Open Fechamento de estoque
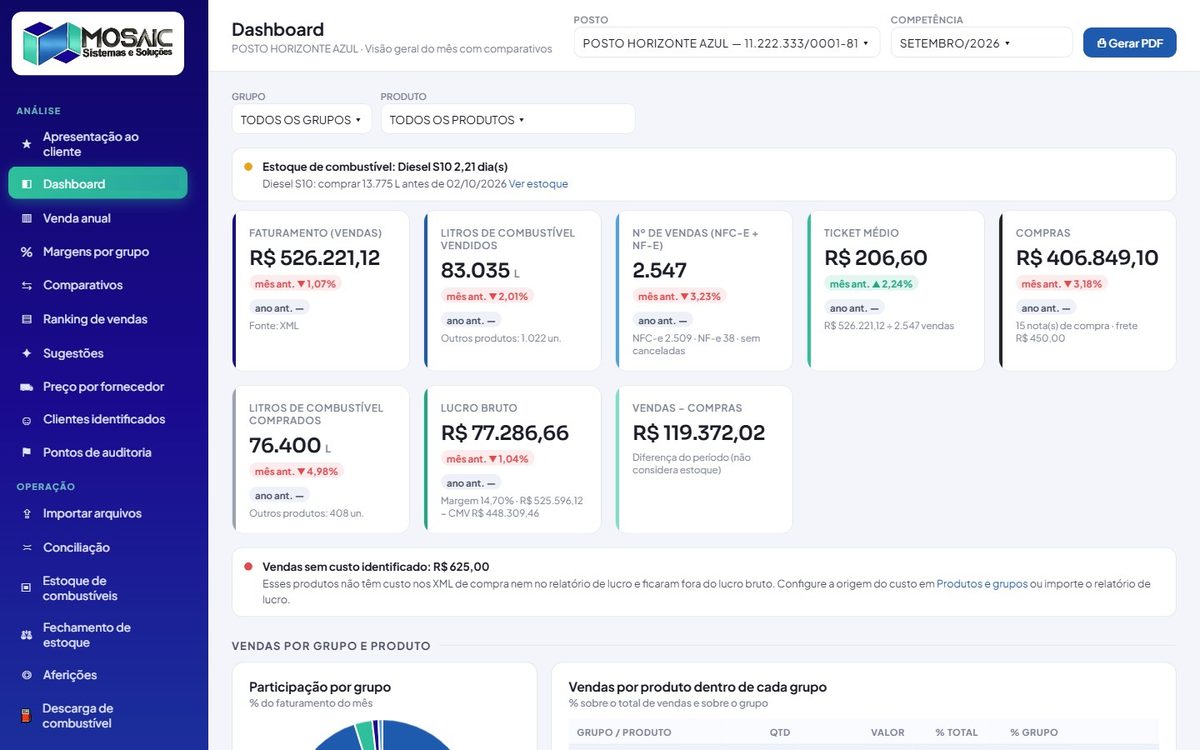Viewport: 1200px width, 750px height. click(x=98, y=635)
